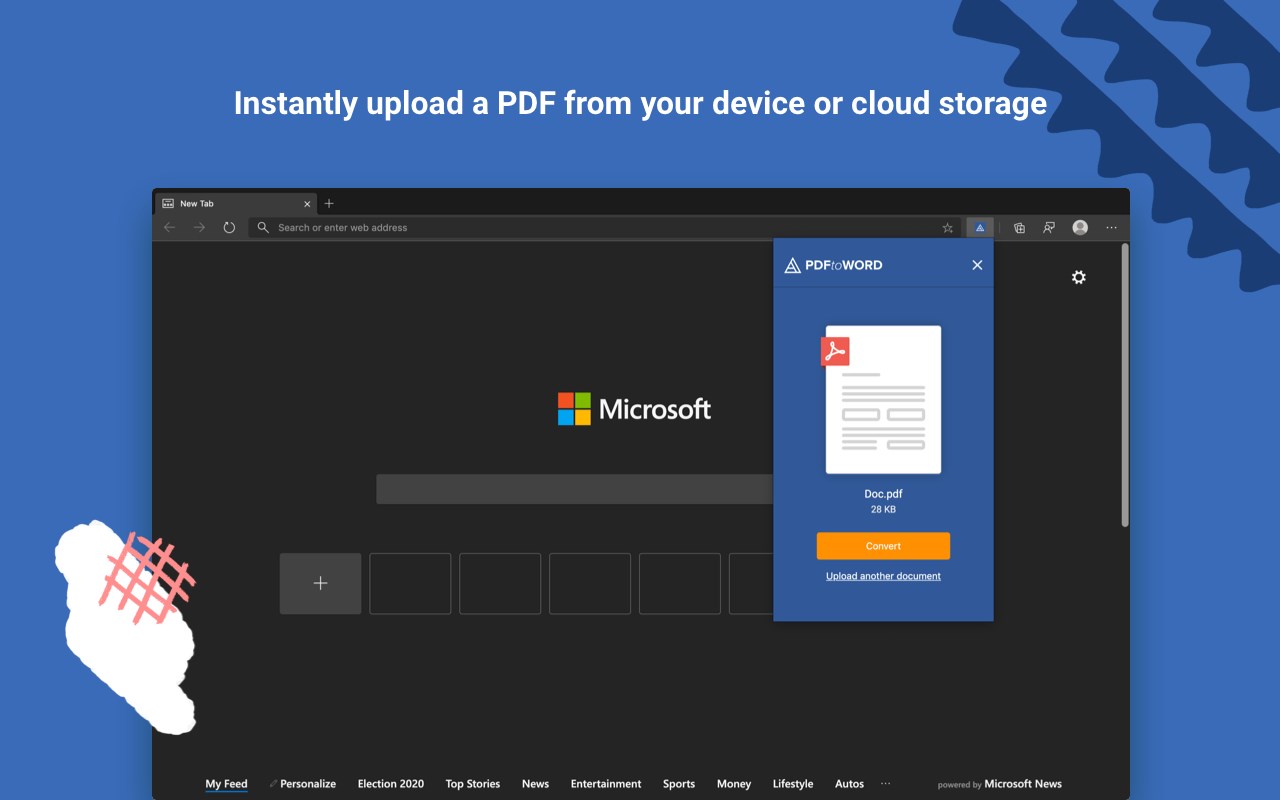Click the feedback icon in the browser toolbar

[1049, 228]
